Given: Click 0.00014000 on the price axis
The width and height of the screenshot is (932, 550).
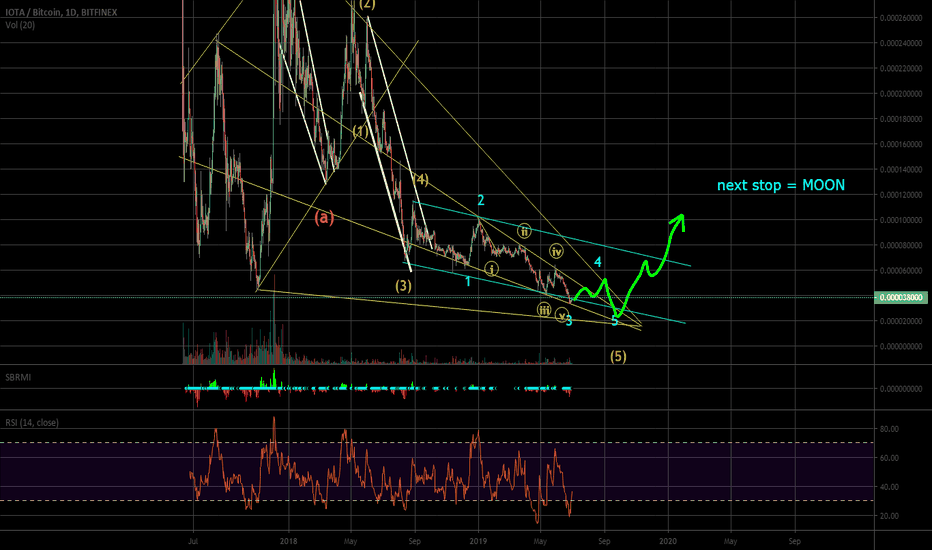Looking at the screenshot, I should click(901, 169).
